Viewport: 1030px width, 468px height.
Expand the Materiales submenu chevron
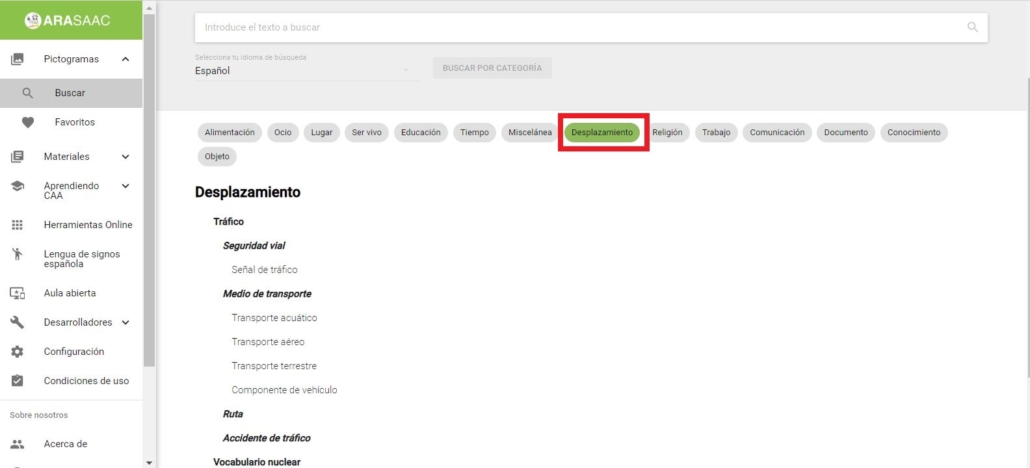(x=125, y=156)
